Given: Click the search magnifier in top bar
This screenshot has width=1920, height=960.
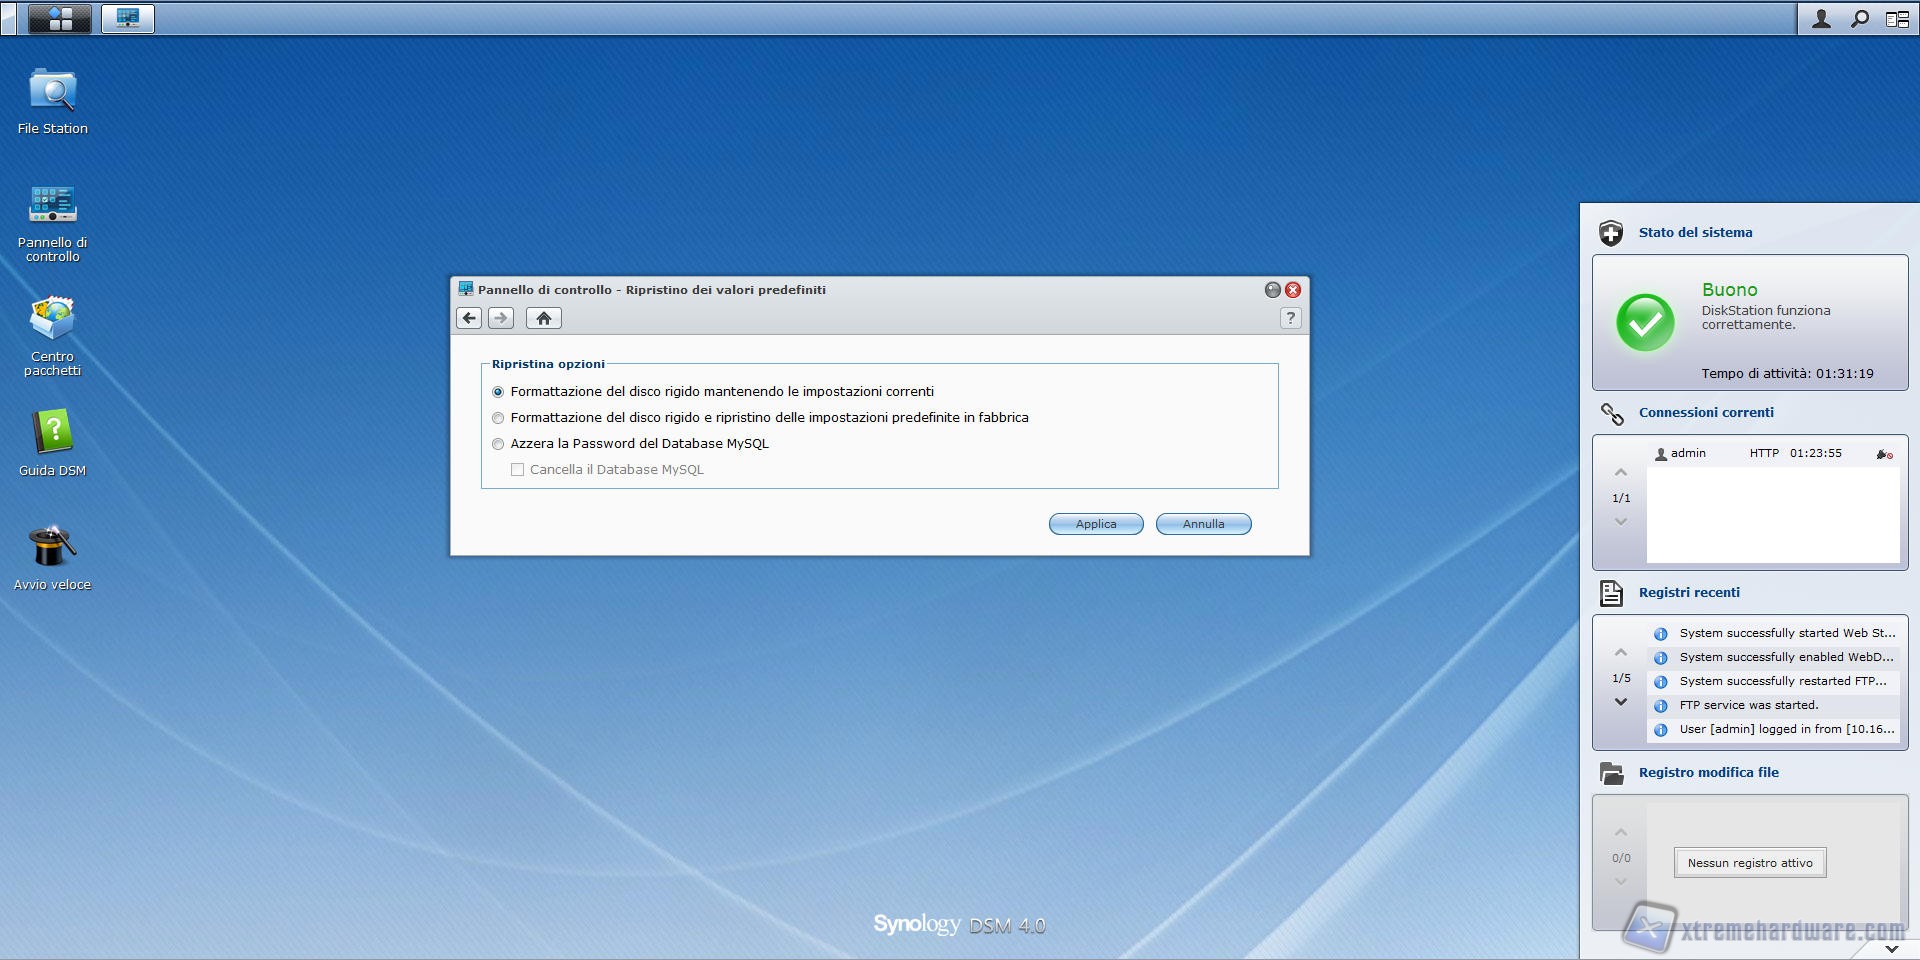Looking at the screenshot, I should coord(1859,18).
